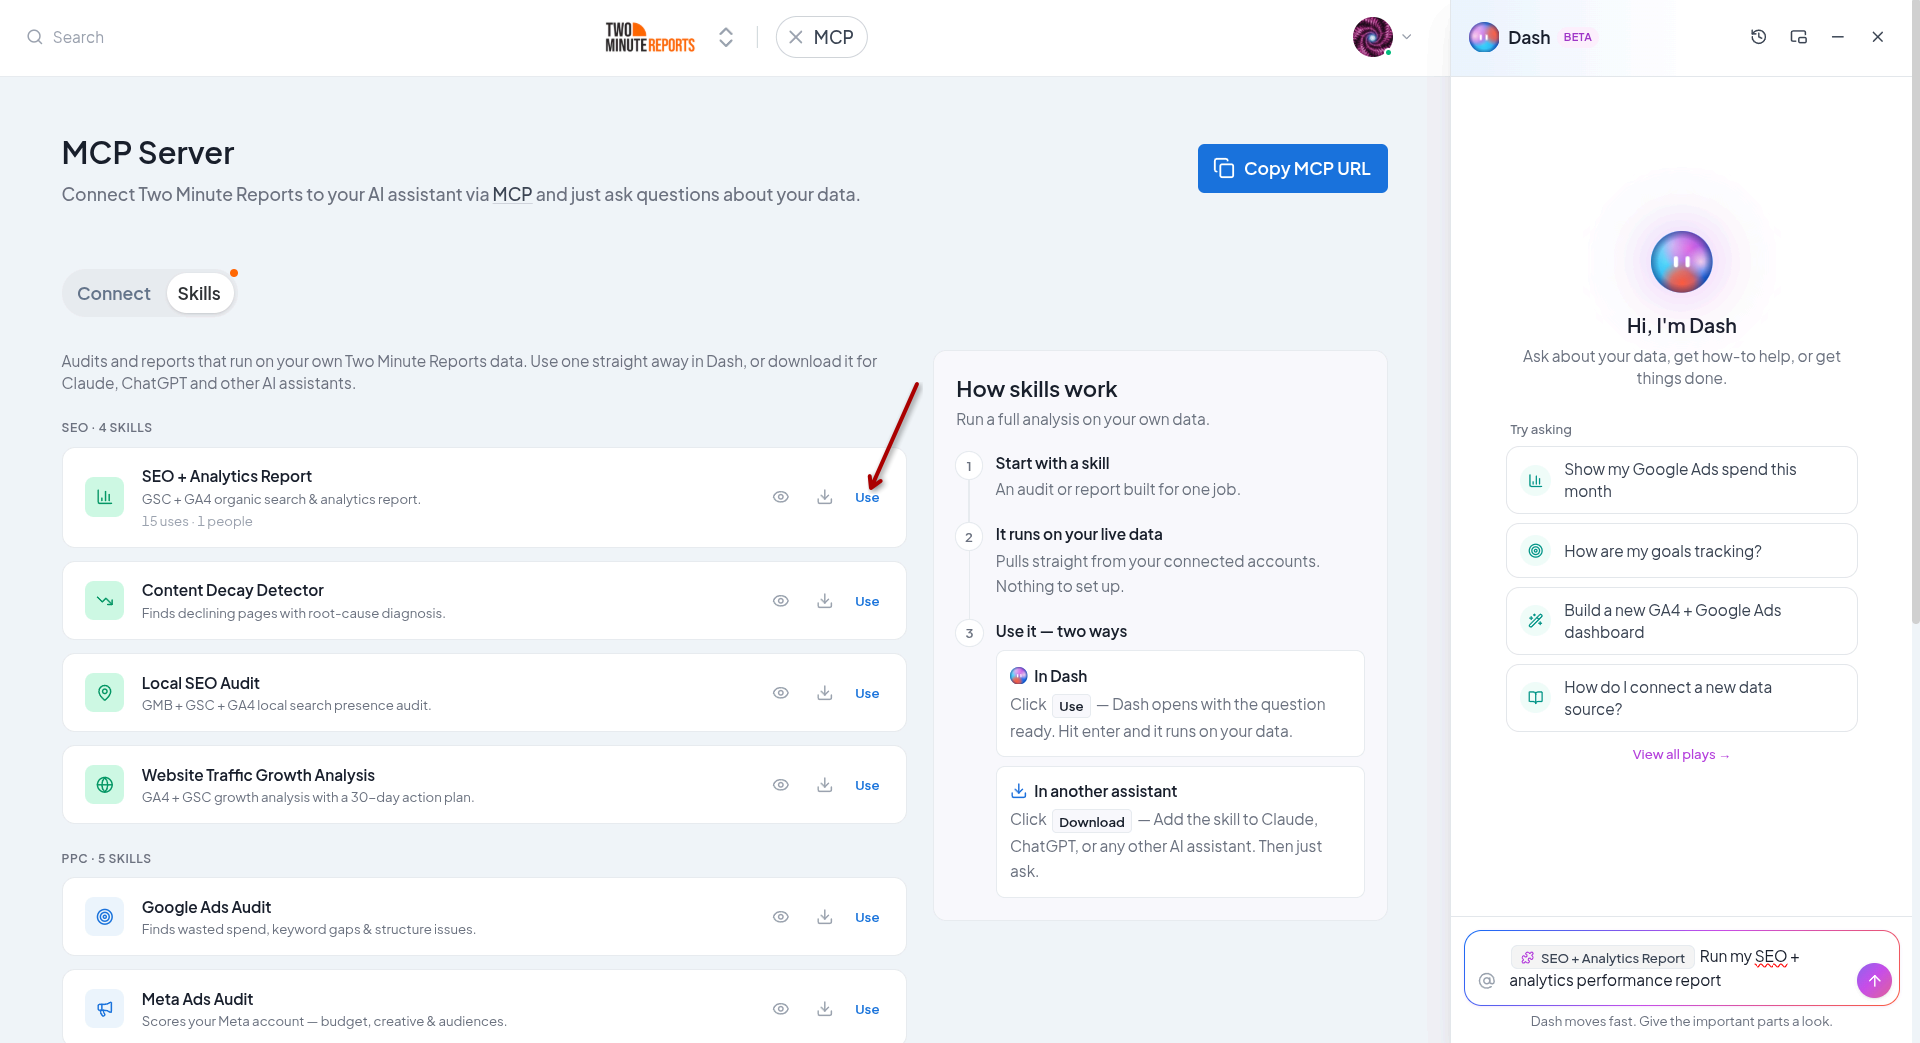Download the Content Decay Detector skill

click(825, 601)
